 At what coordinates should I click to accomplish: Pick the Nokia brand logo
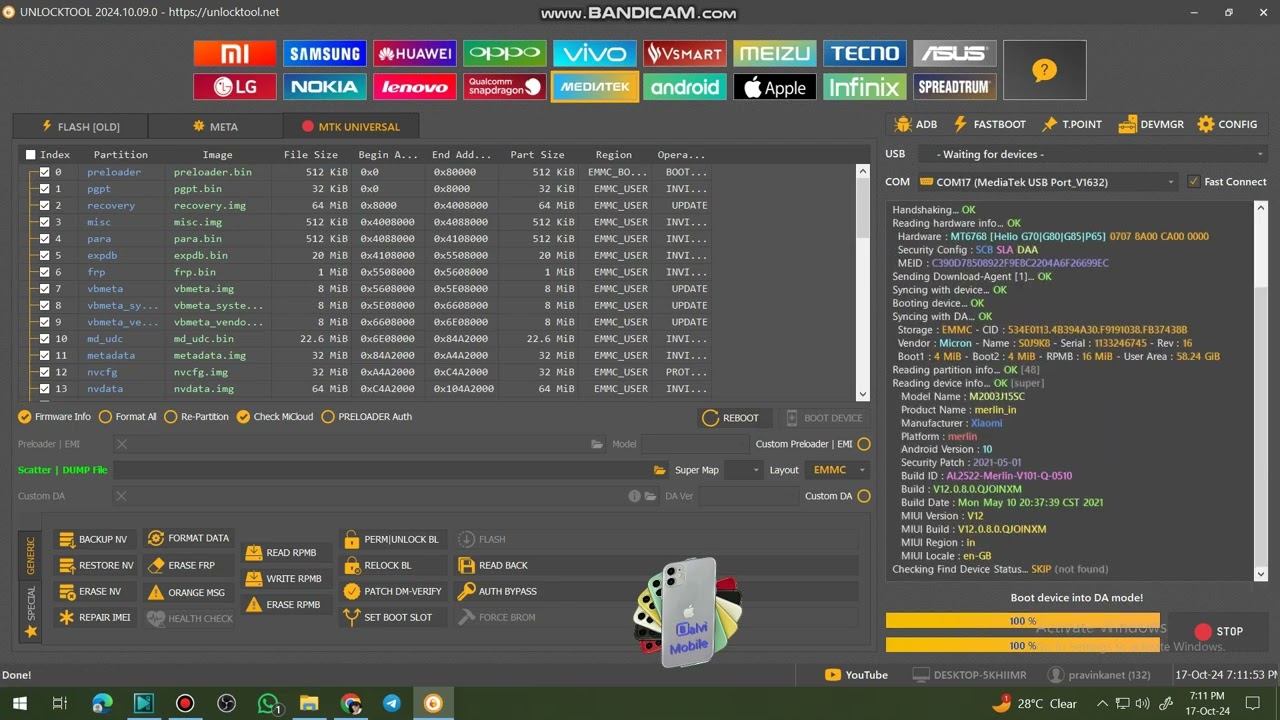(x=325, y=87)
